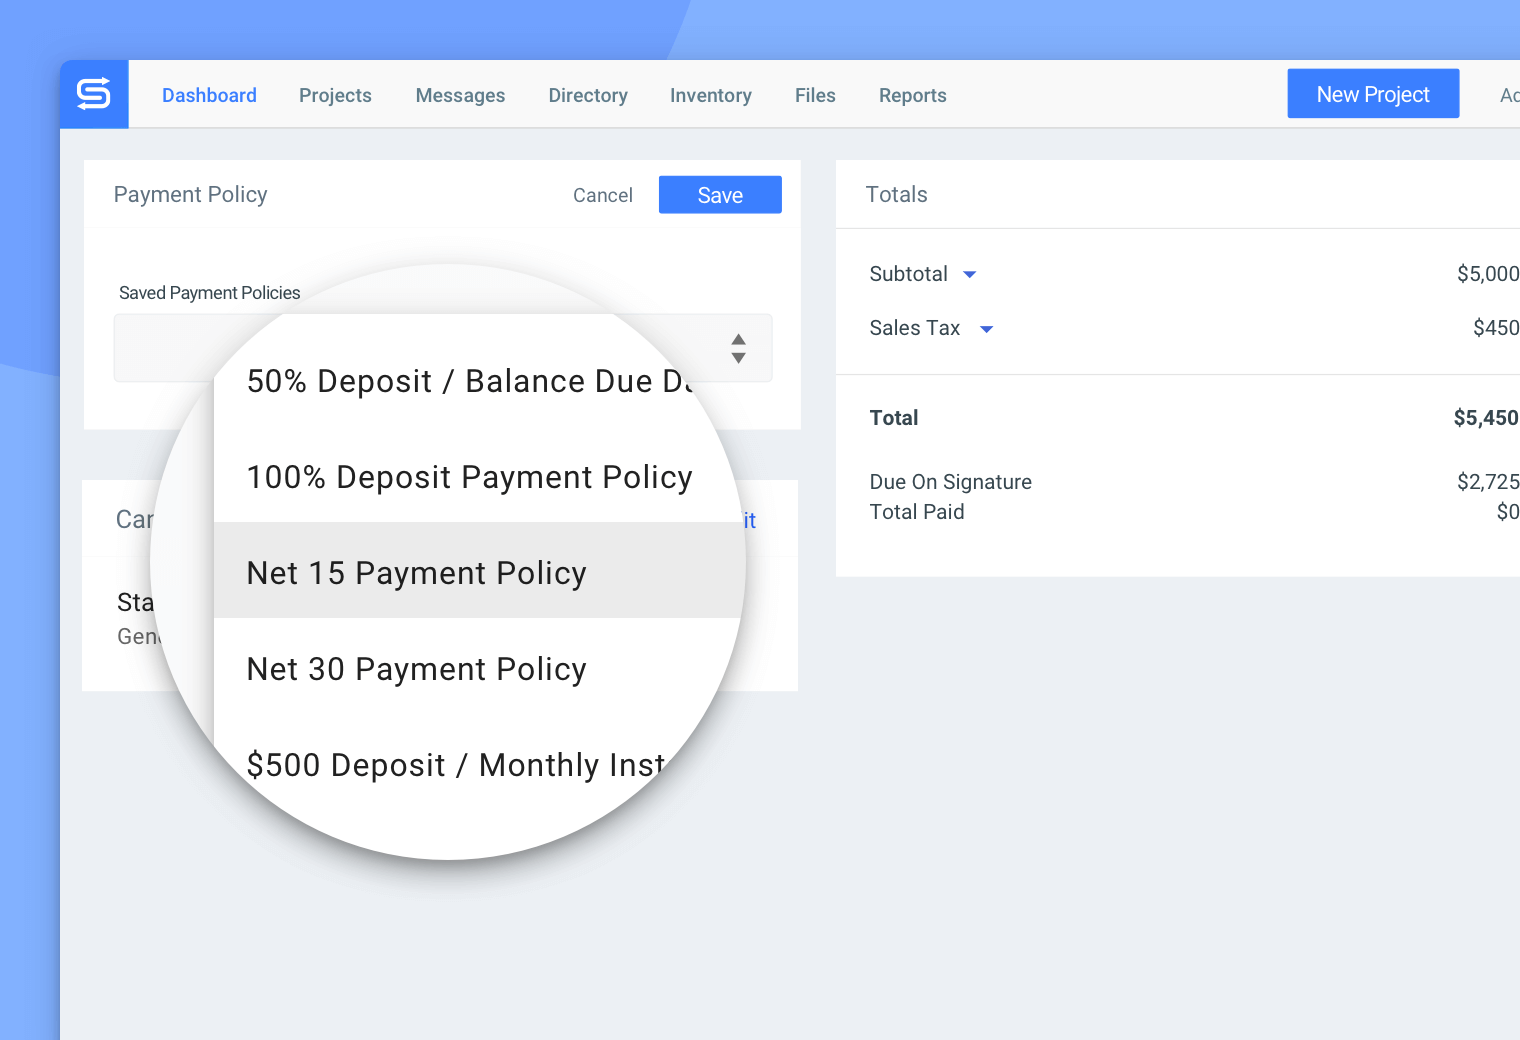Go to the Projects tab
The width and height of the screenshot is (1520, 1040).
(335, 95)
